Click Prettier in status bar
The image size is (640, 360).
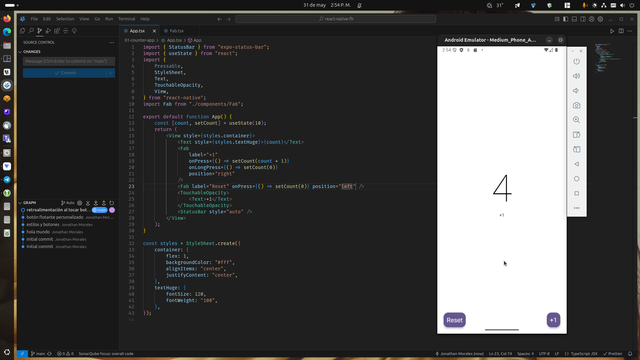(x=613, y=354)
